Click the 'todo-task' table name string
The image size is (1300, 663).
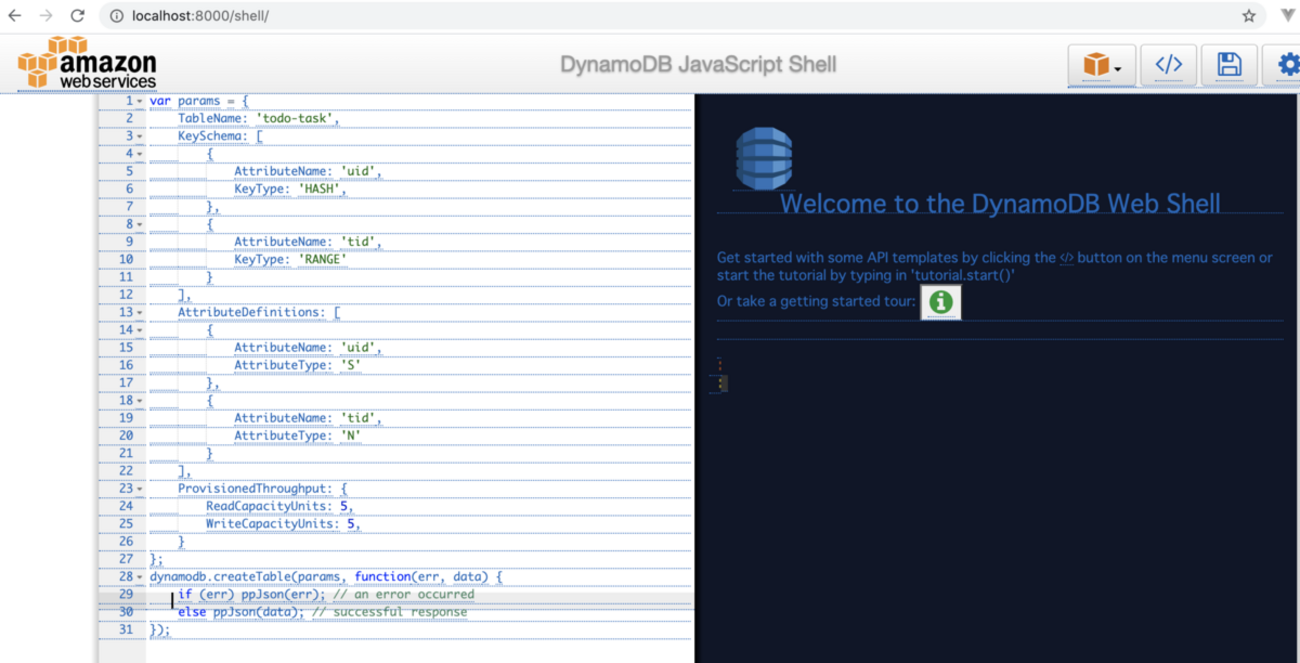pyautogui.click(x=295, y=119)
